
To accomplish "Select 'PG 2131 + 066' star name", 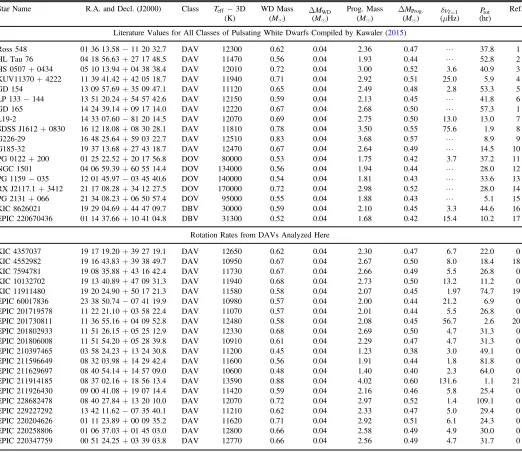I will click(24, 199).
